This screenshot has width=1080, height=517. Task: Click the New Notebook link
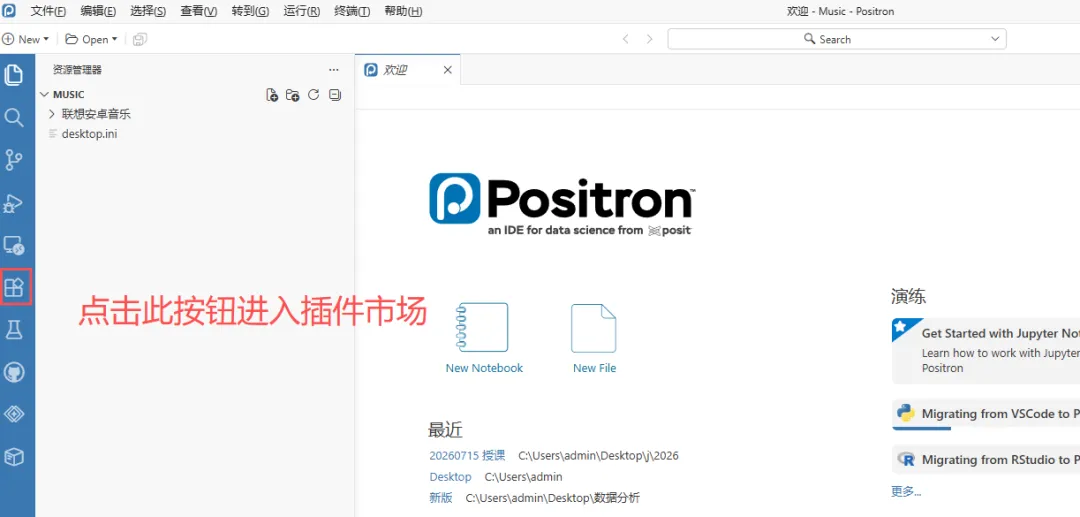click(x=484, y=368)
